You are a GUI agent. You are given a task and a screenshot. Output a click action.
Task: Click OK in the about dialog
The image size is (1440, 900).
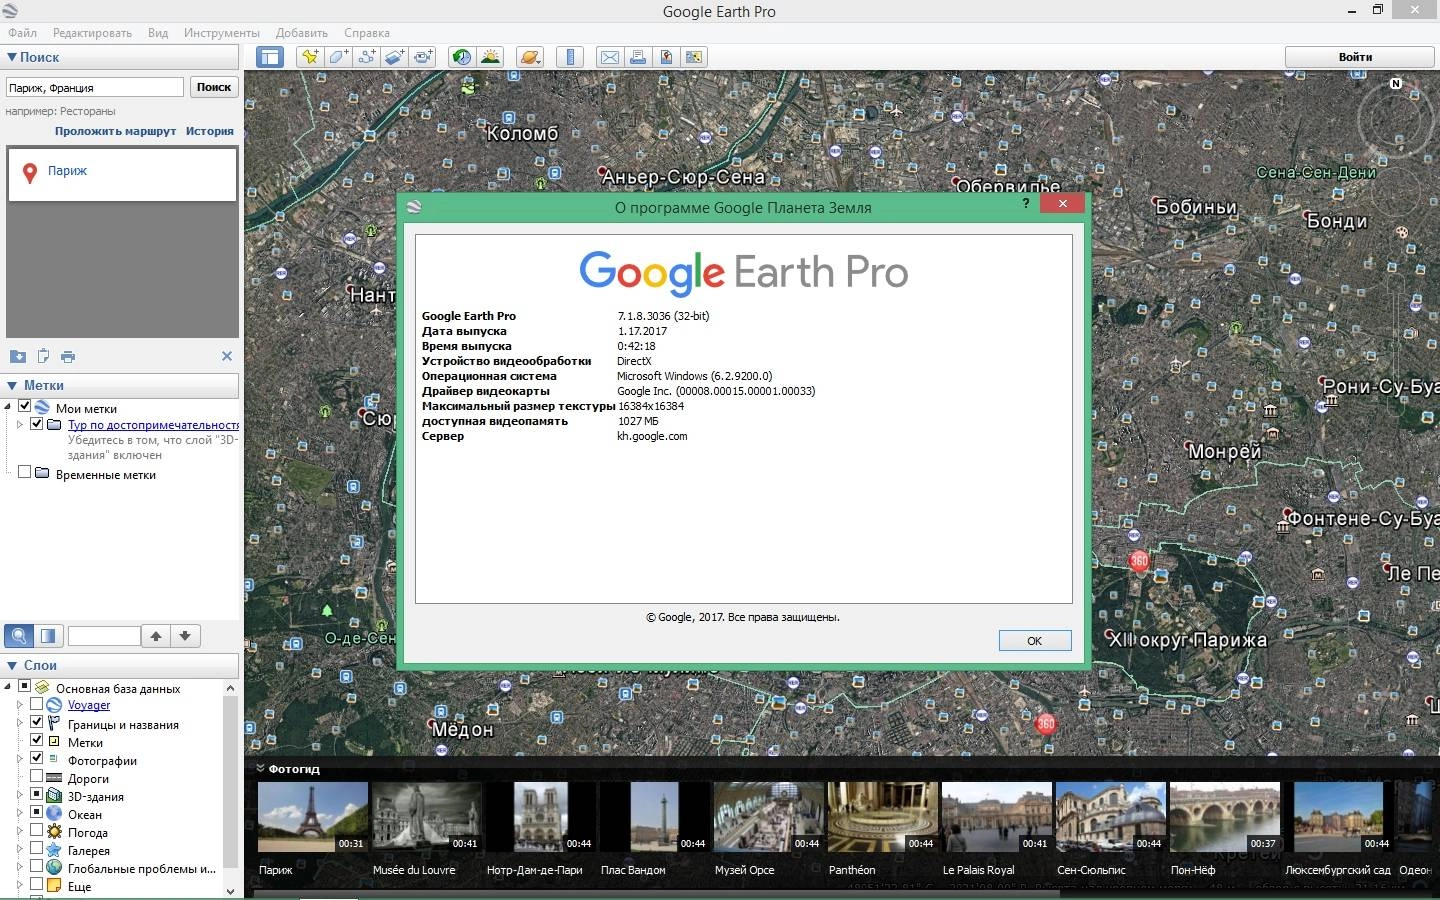click(1035, 641)
